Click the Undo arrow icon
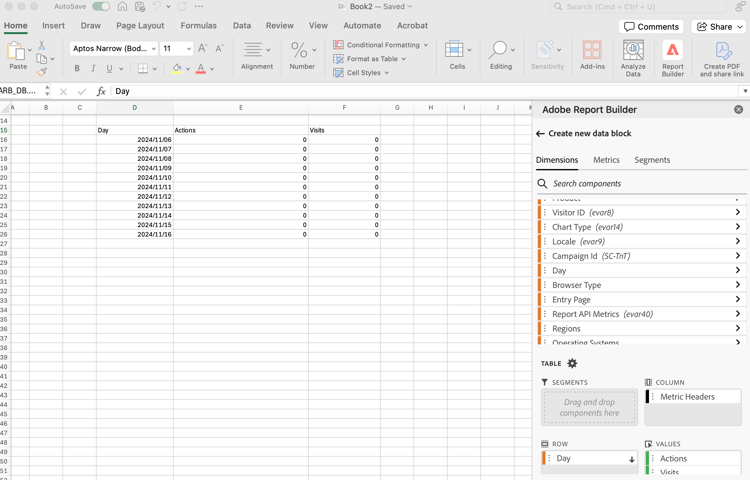750x480 pixels. (x=156, y=7)
